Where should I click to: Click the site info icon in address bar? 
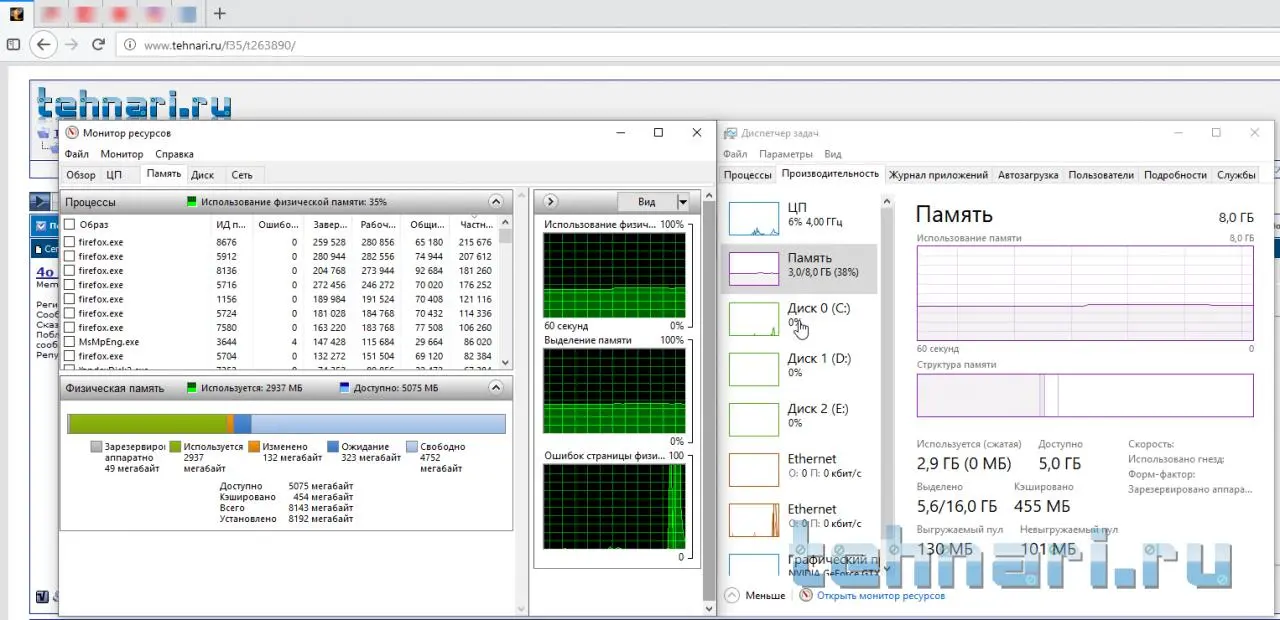[129, 45]
